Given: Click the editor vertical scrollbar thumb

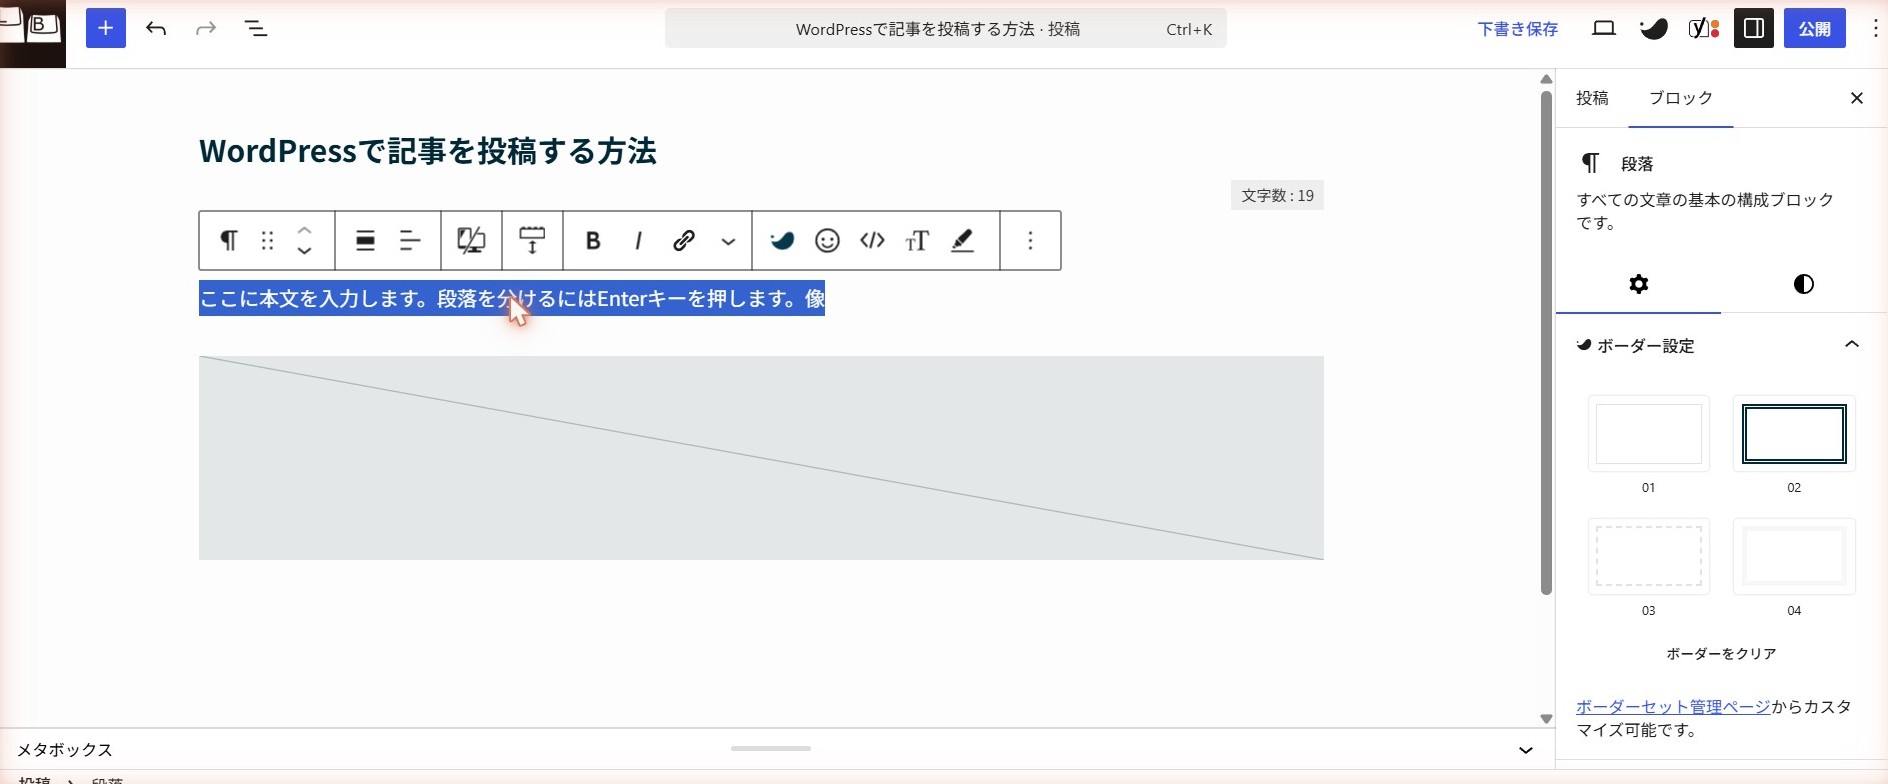Looking at the screenshot, I should [x=1546, y=342].
